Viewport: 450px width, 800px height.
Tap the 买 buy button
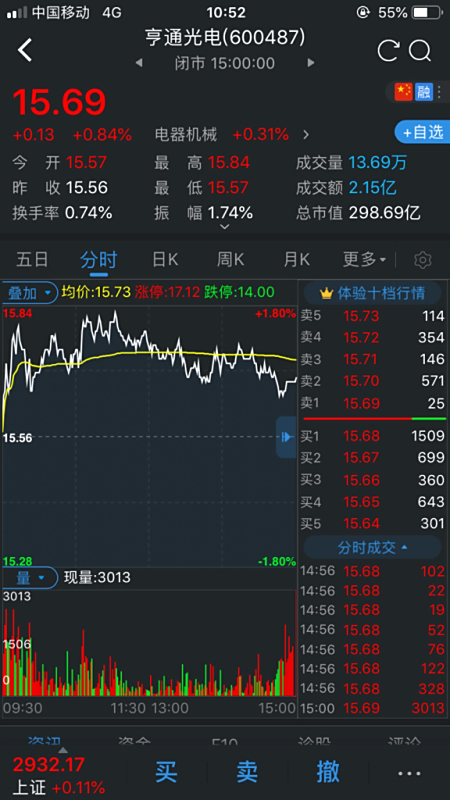(x=166, y=772)
